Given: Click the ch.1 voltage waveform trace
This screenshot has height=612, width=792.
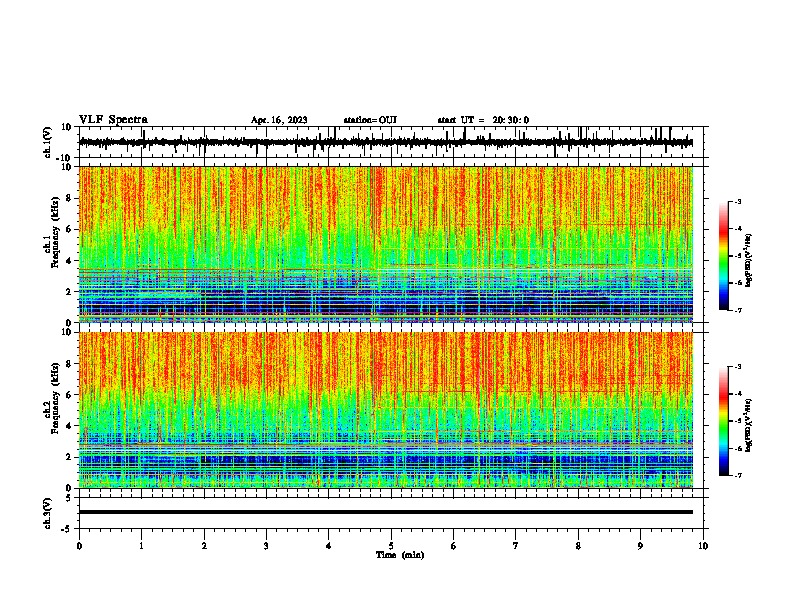Looking at the screenshot, I should [x=386, y=142].
